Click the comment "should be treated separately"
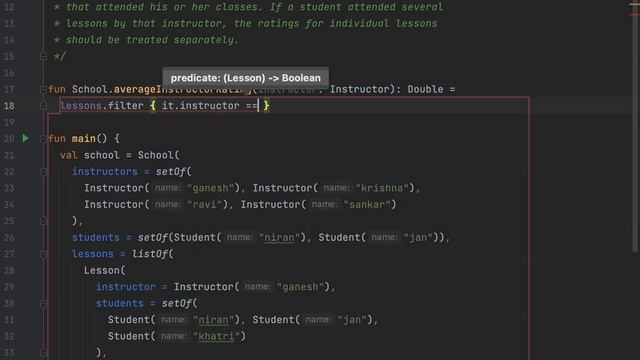This screenshot has height=360, width=640. click(x=149, y=40)
